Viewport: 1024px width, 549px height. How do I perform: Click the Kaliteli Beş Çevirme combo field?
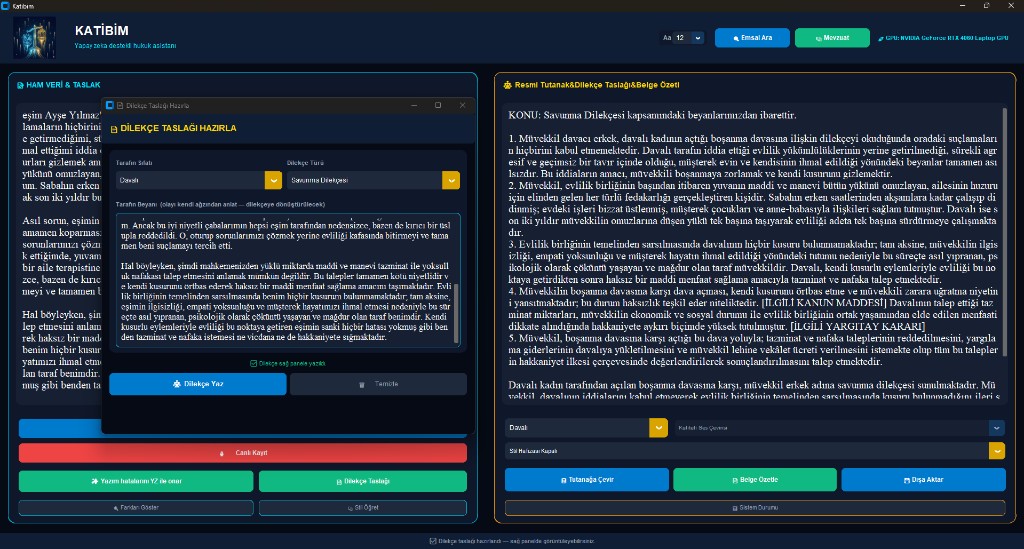point(839,428)
